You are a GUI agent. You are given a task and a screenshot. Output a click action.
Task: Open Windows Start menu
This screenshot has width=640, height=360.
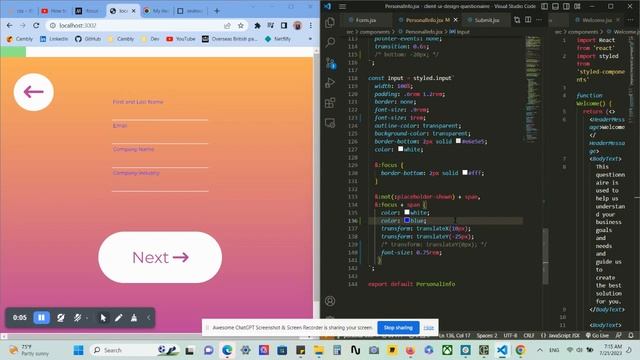78,350
